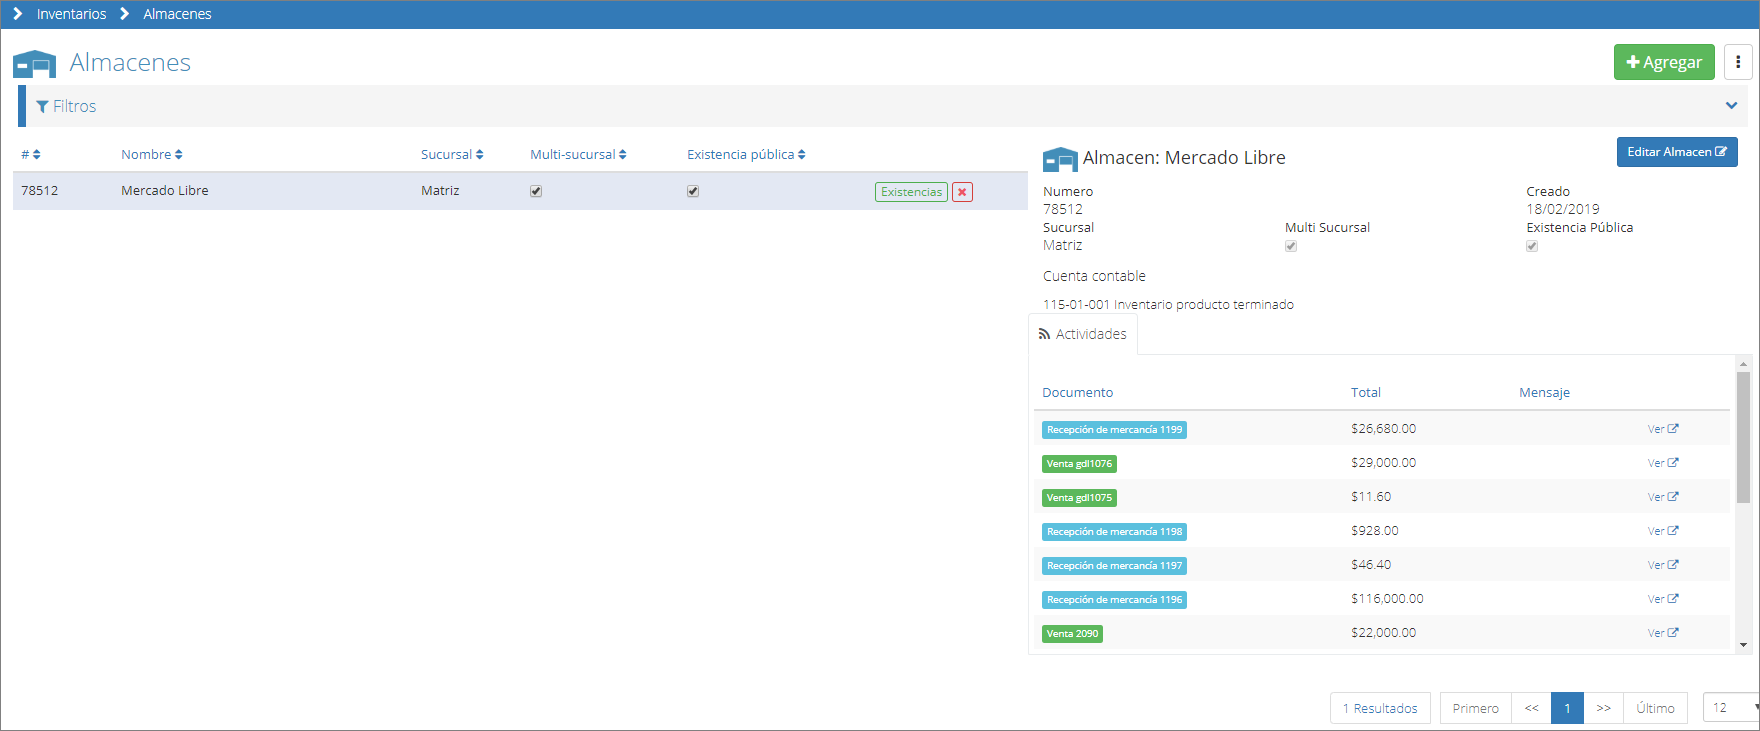Image resolution: width=1760 pixels, height=731 pixels.
Task: Click warehouse number 78512 in the table
Action: tap(40, 191)
